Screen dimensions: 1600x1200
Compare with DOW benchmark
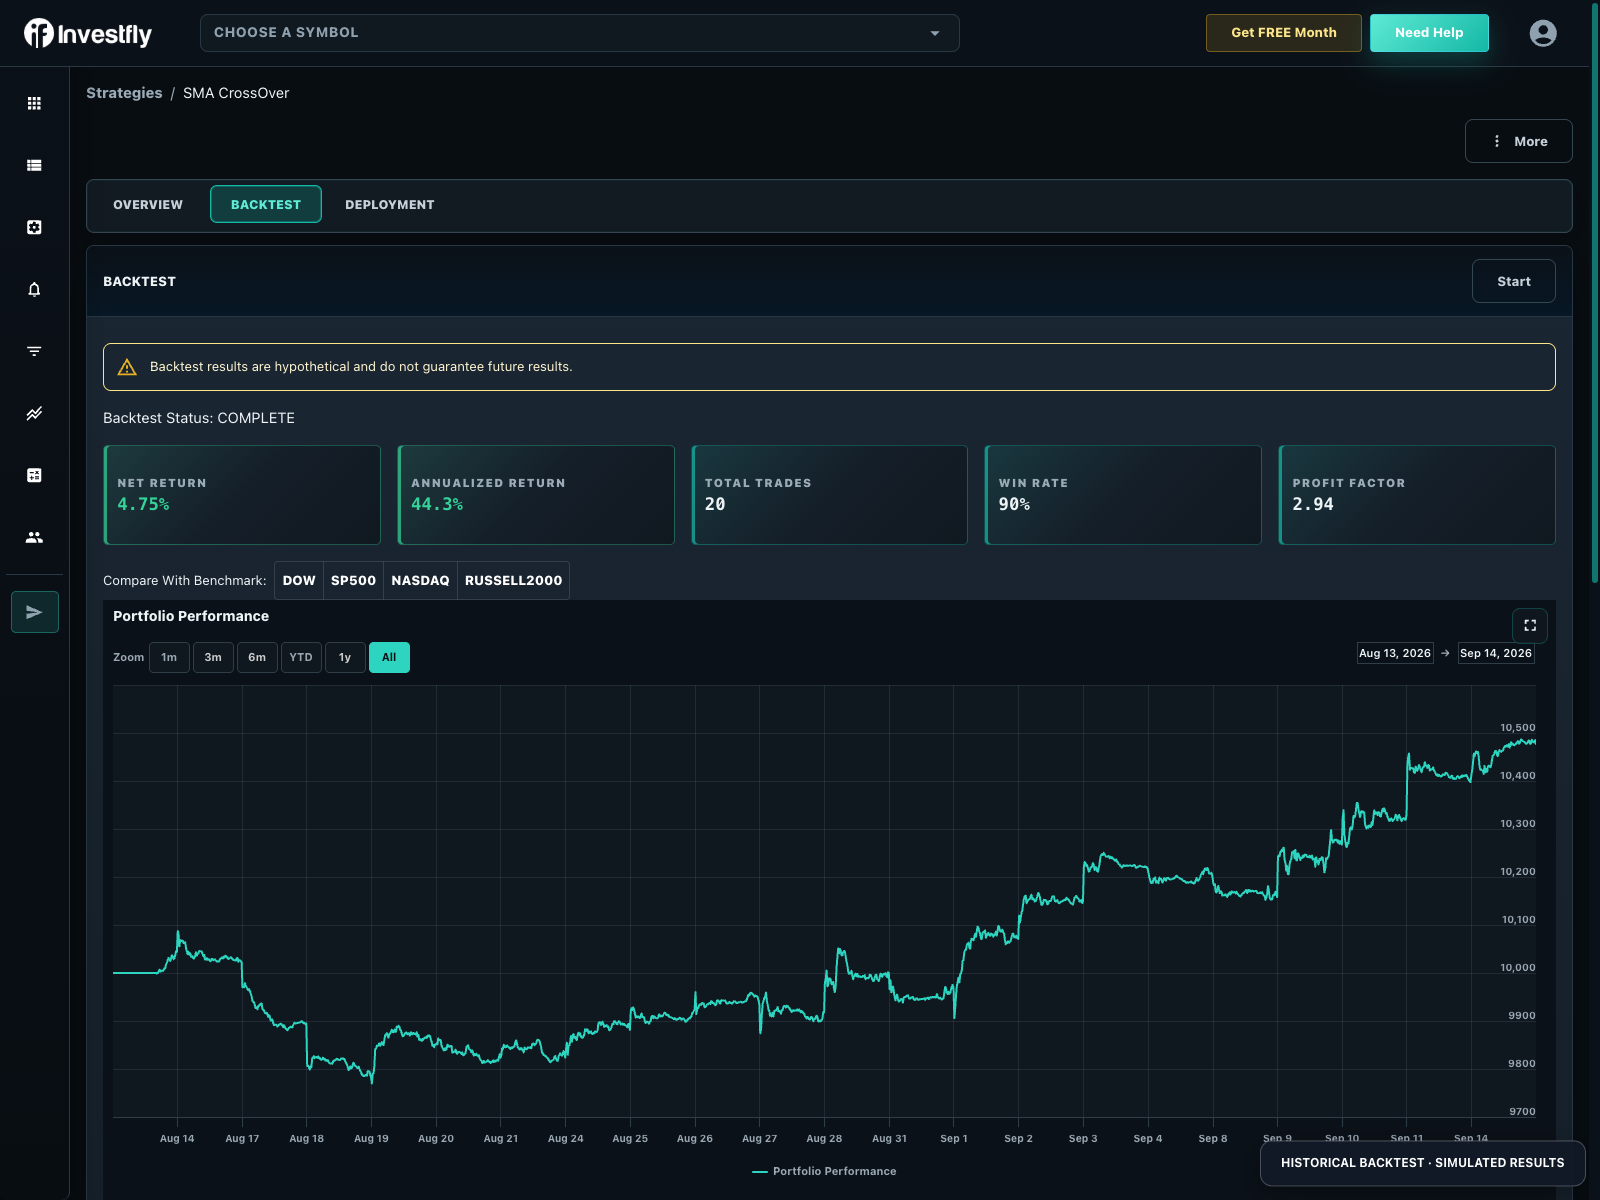(299, 581)
